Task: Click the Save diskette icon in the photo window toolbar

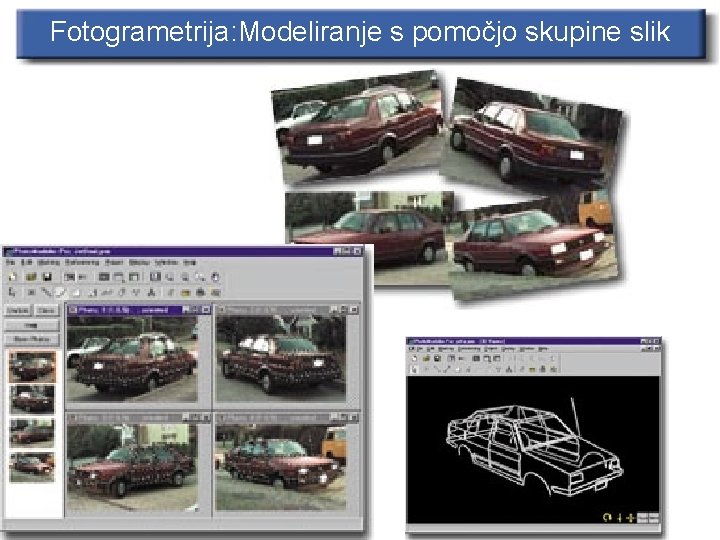Action: coord(47,277)
